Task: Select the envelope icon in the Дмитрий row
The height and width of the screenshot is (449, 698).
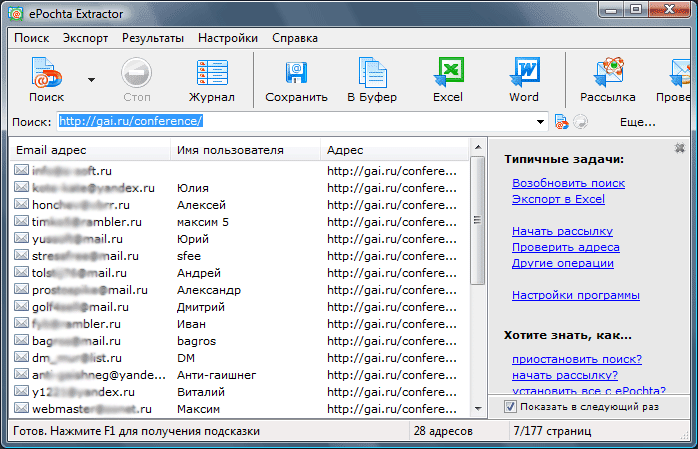Action: (x=21, y=306)
